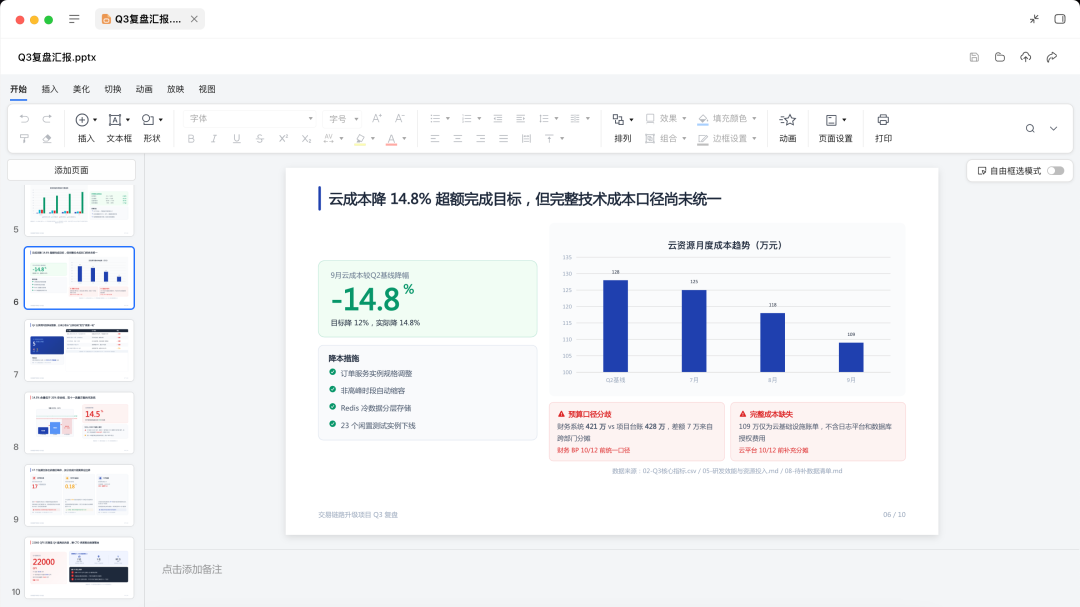This screenshot has width=1080, height=607.
Task: Select the Q3复盘汇报 document tab
Action: (x=147, y=19)
